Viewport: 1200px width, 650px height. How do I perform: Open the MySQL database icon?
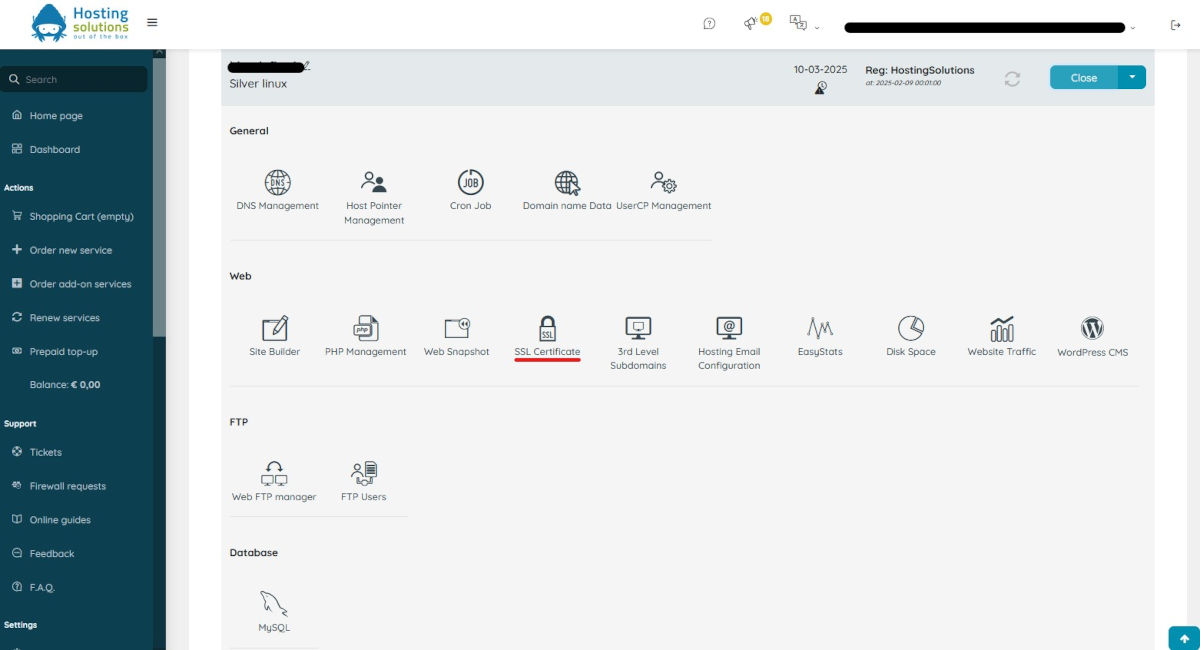(274, 605)
